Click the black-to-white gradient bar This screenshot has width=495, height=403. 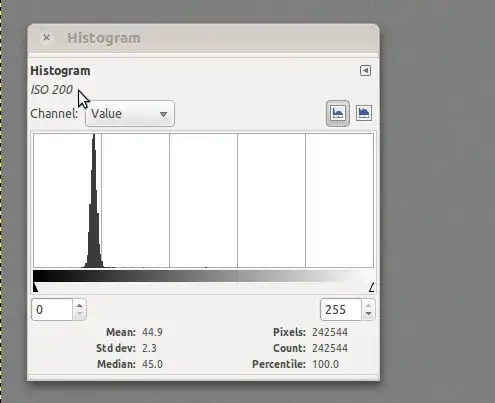(x=204, y=276)
